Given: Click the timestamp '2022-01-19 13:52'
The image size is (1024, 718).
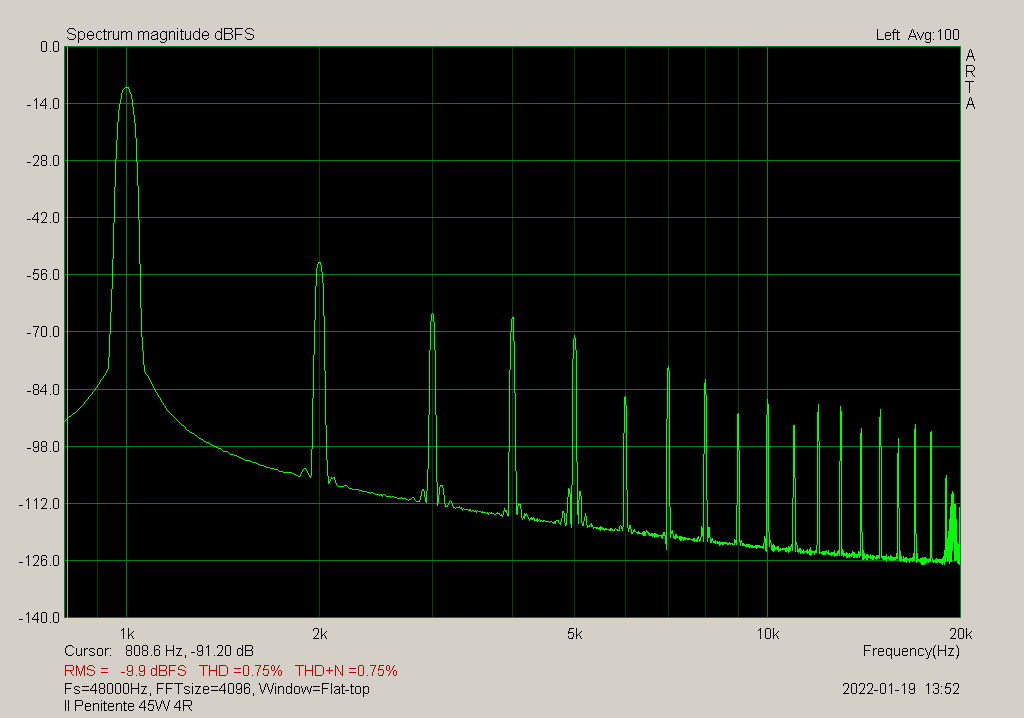Looking at the screenshot, I should (901, 689).
